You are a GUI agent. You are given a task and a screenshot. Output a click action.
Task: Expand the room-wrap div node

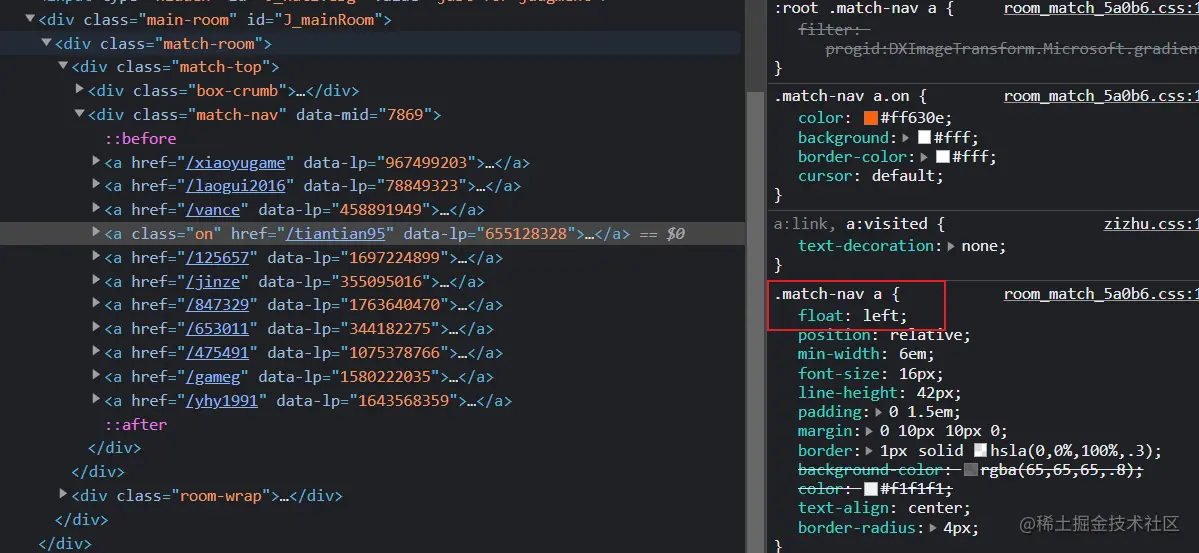[x=63, y=495]
